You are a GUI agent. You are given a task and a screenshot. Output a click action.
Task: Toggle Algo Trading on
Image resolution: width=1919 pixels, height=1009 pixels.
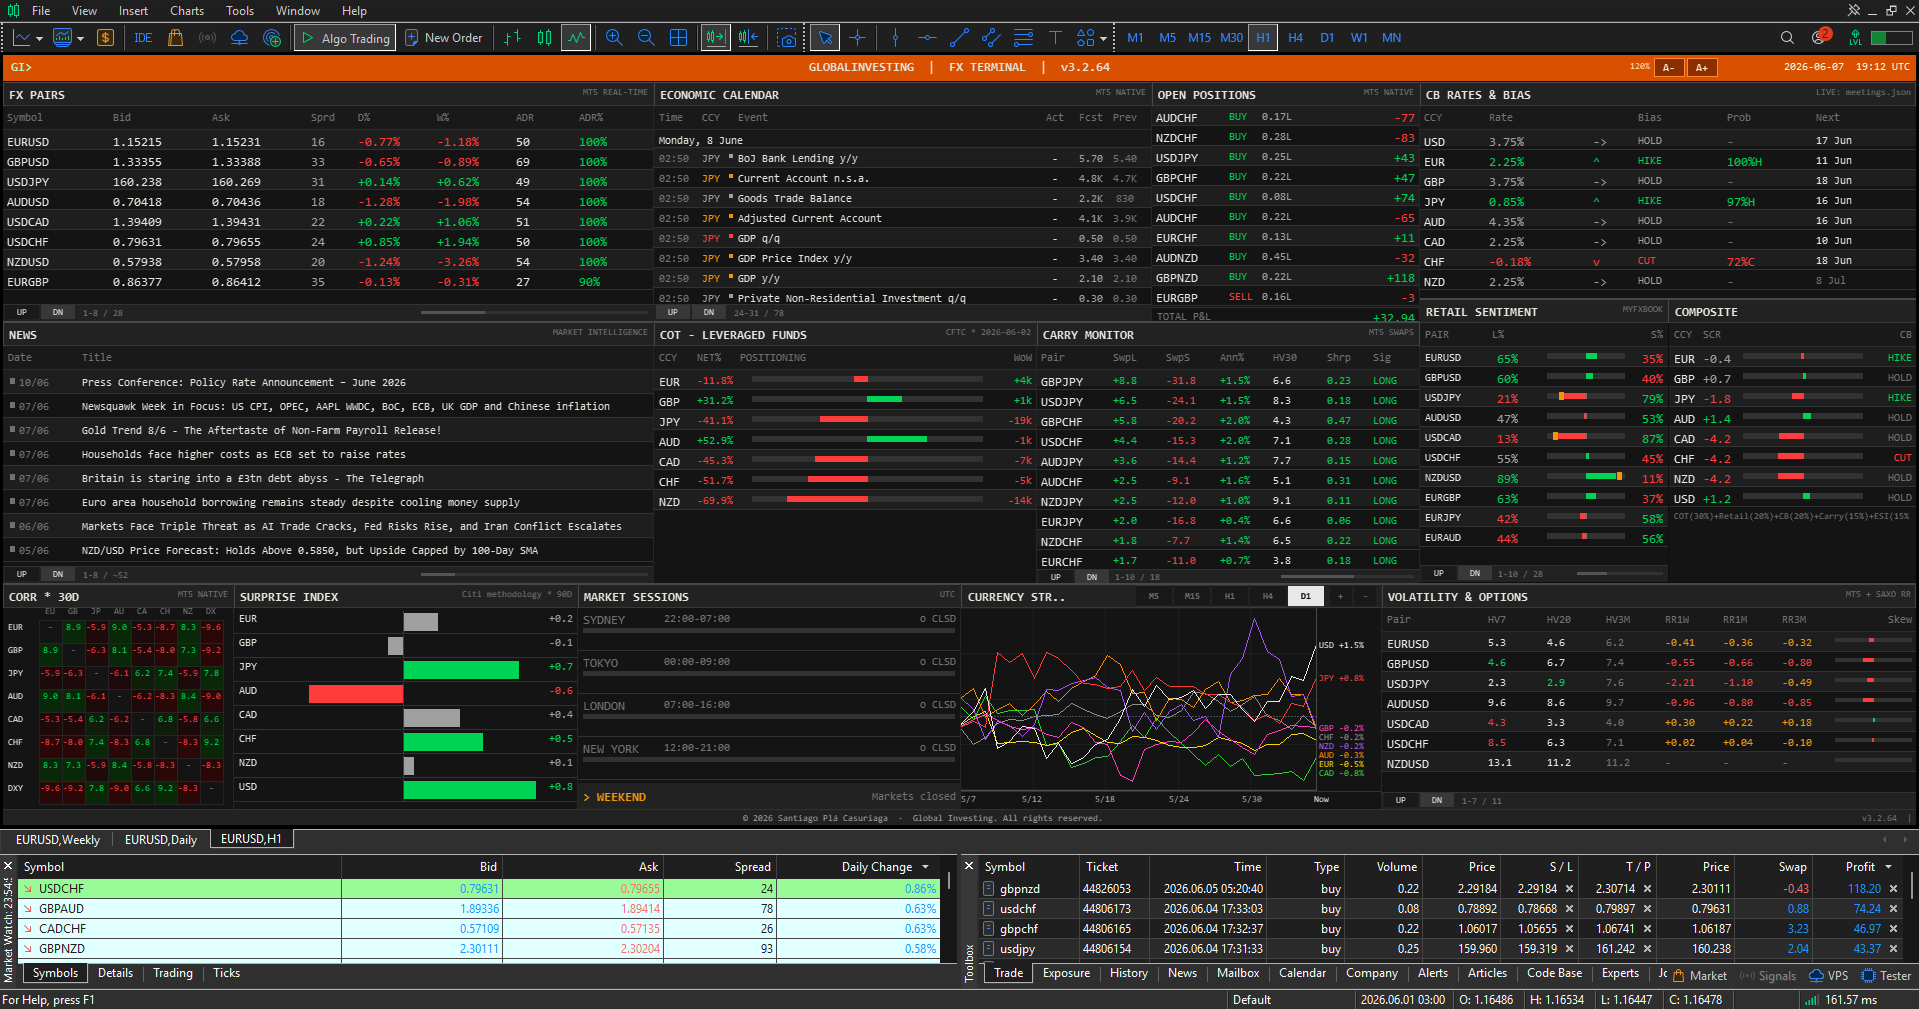point(345,38)
